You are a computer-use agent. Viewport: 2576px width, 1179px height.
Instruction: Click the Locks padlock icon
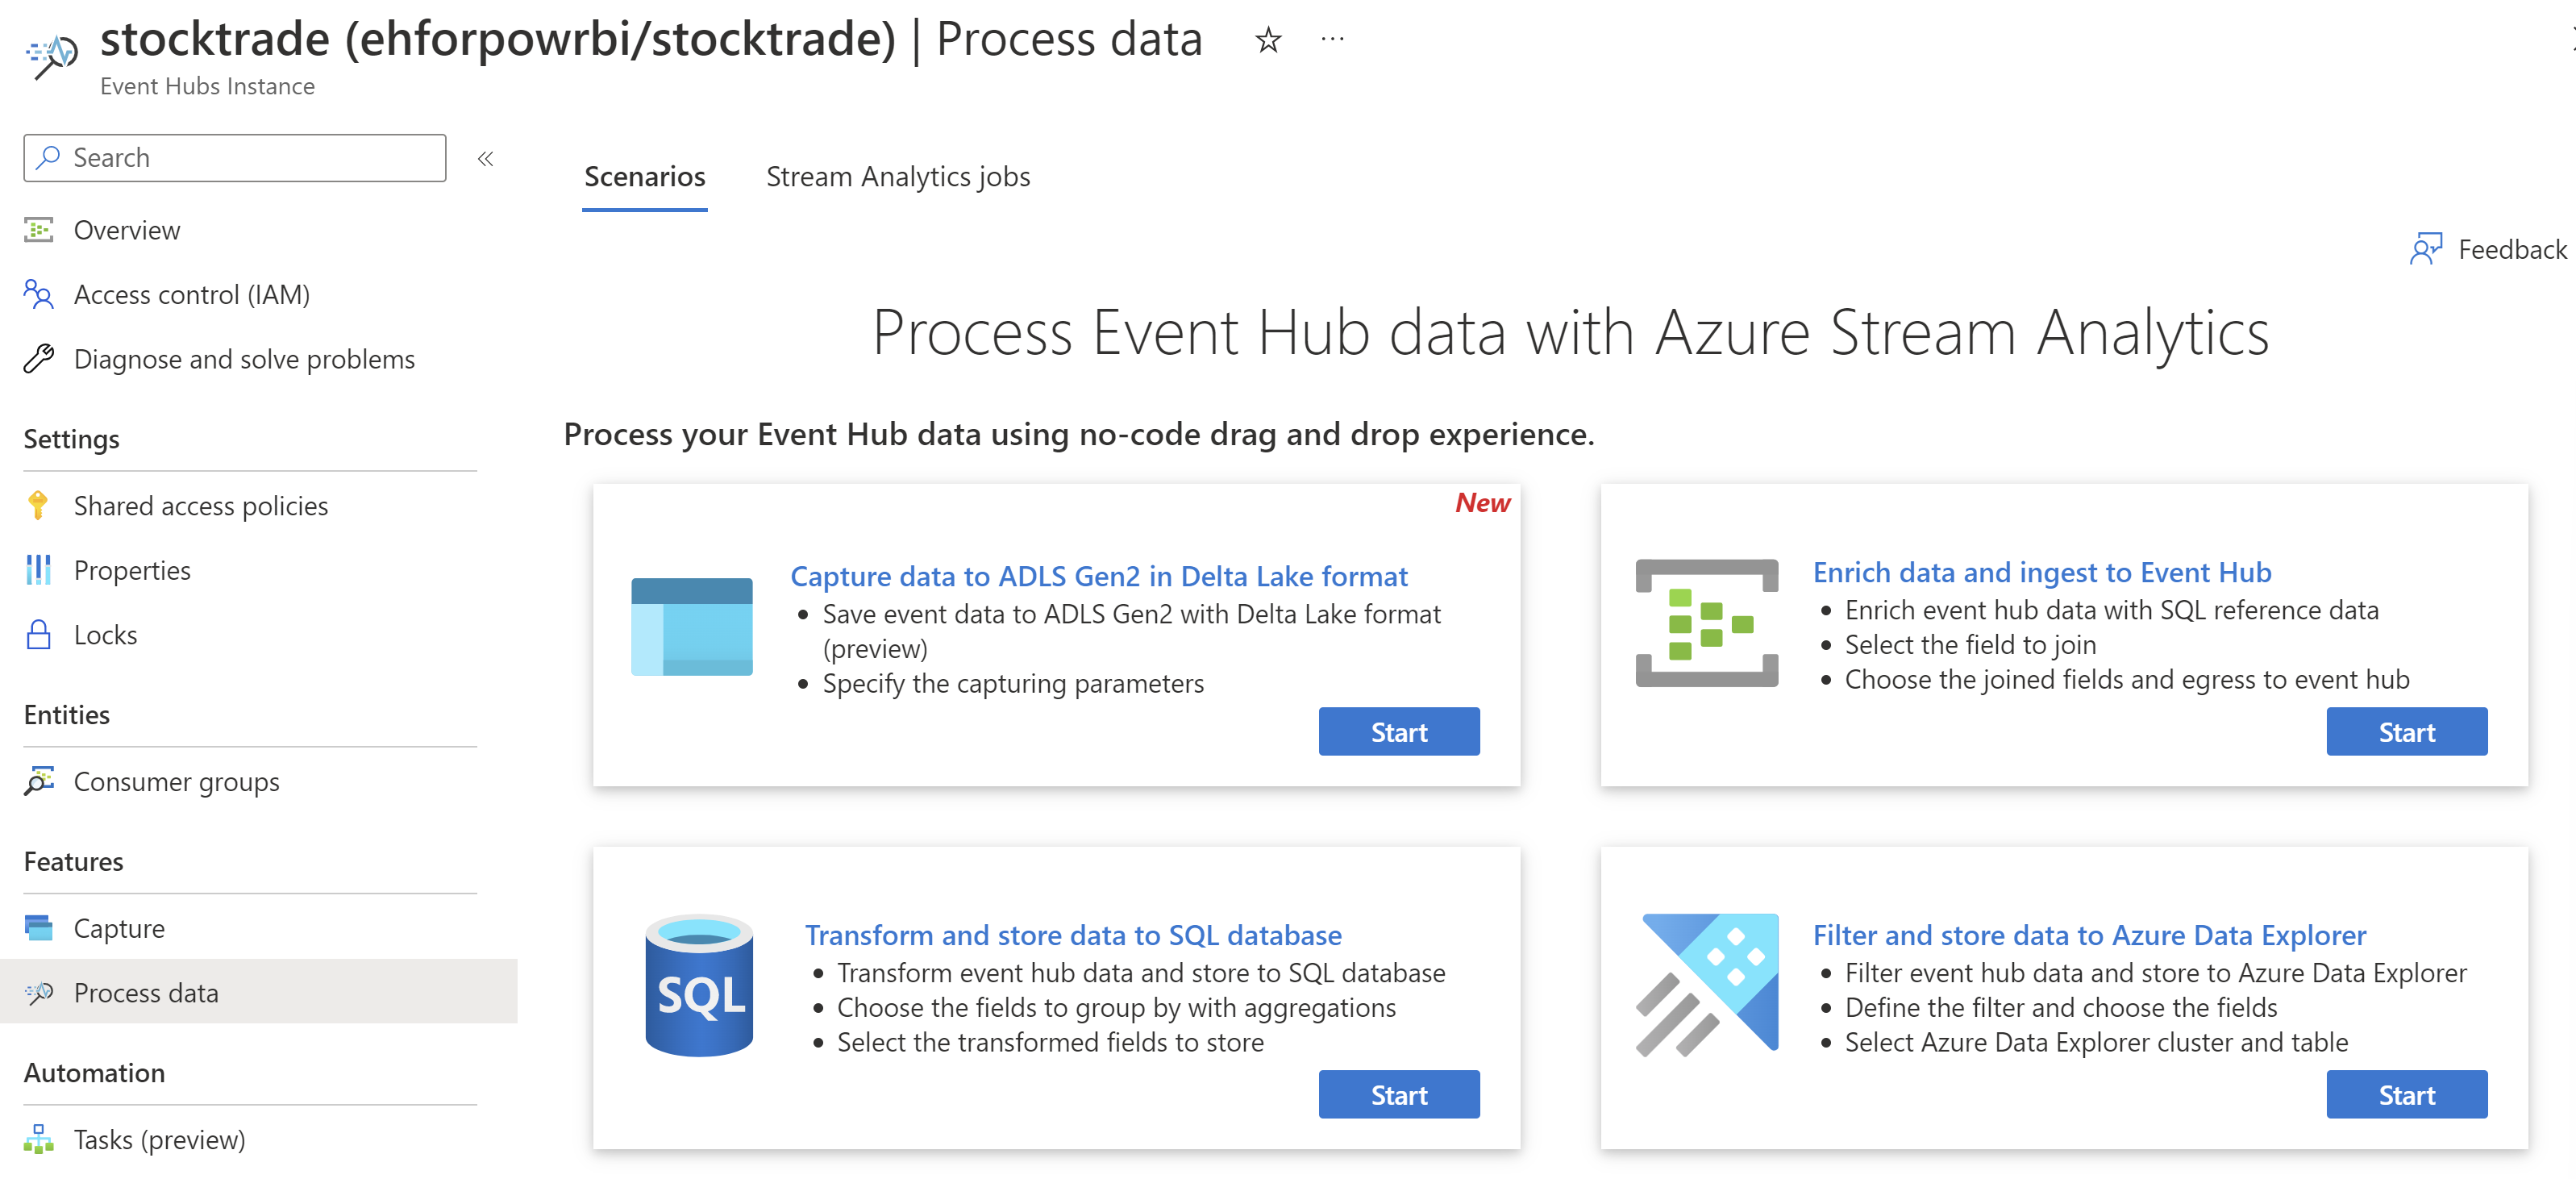point(38,634)
